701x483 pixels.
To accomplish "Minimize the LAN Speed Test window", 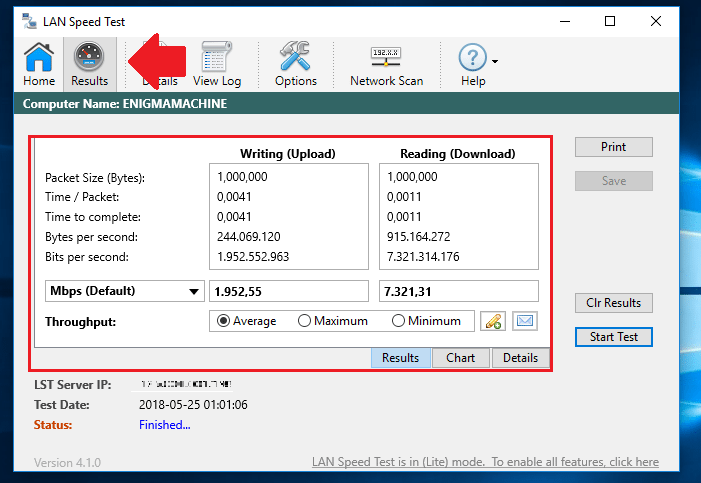I will pos(565,21).
